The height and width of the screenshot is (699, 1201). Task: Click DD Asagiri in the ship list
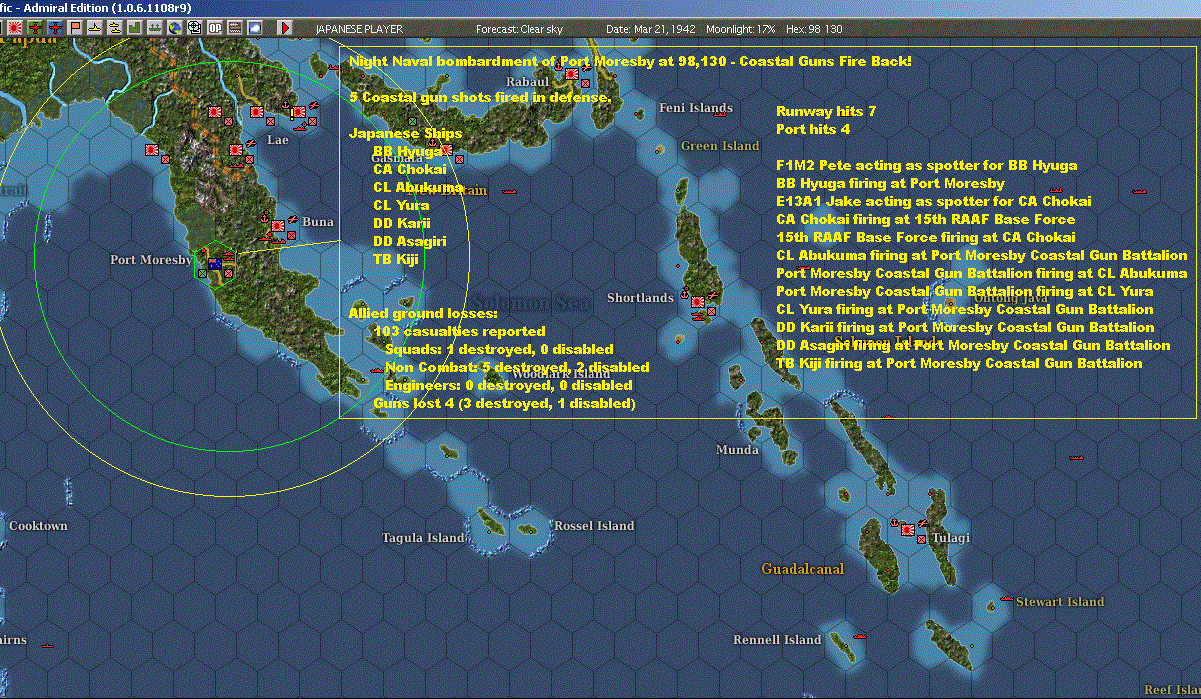click(410, 242)
